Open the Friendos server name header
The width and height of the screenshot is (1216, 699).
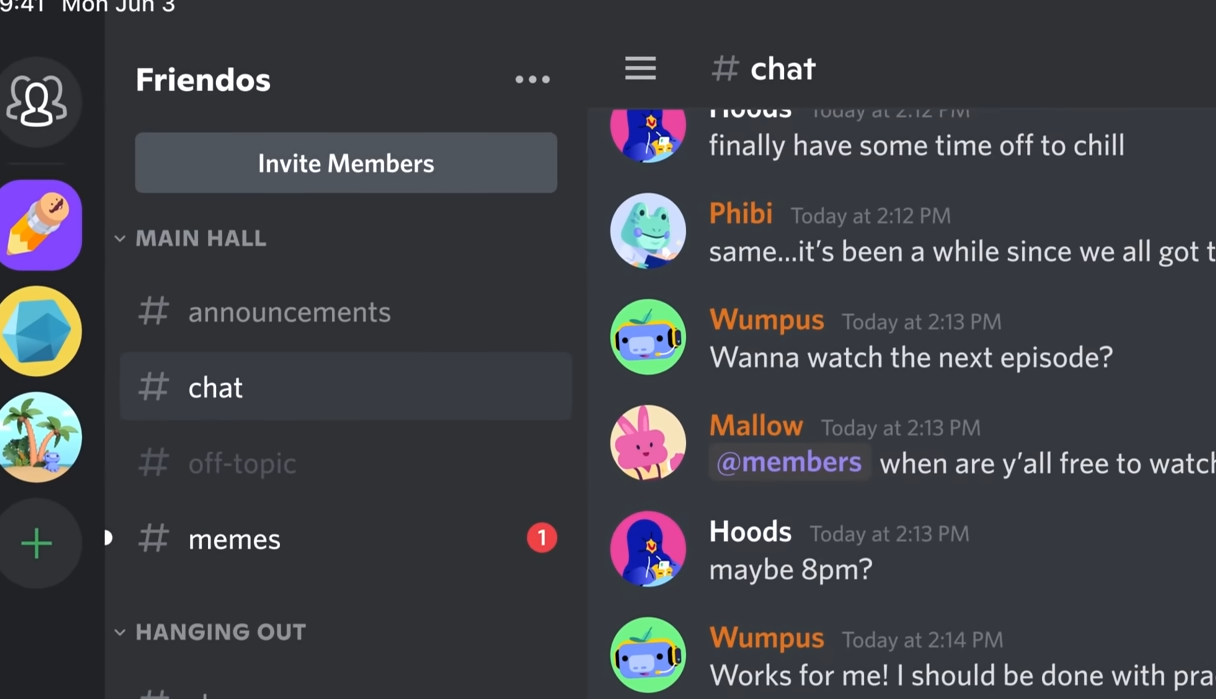click(x=203, y=80)
